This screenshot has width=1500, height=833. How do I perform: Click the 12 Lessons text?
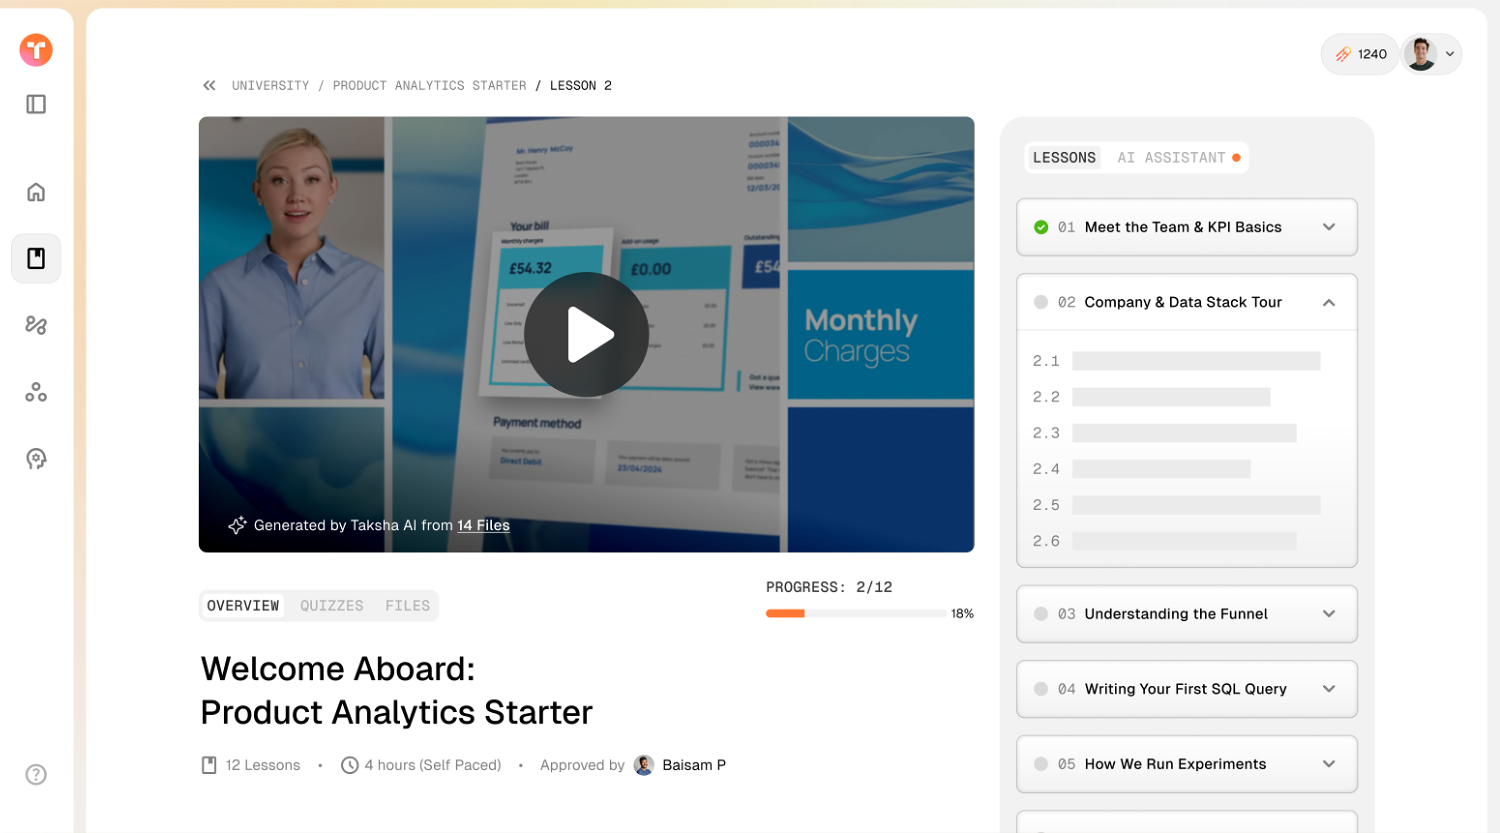pos(263,765)
